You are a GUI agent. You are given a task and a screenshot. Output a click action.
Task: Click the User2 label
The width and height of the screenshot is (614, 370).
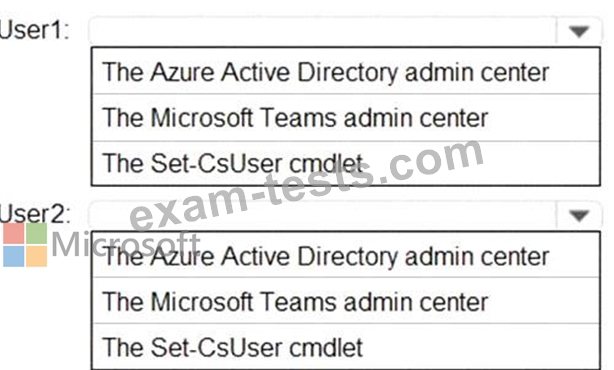[35, 214]
